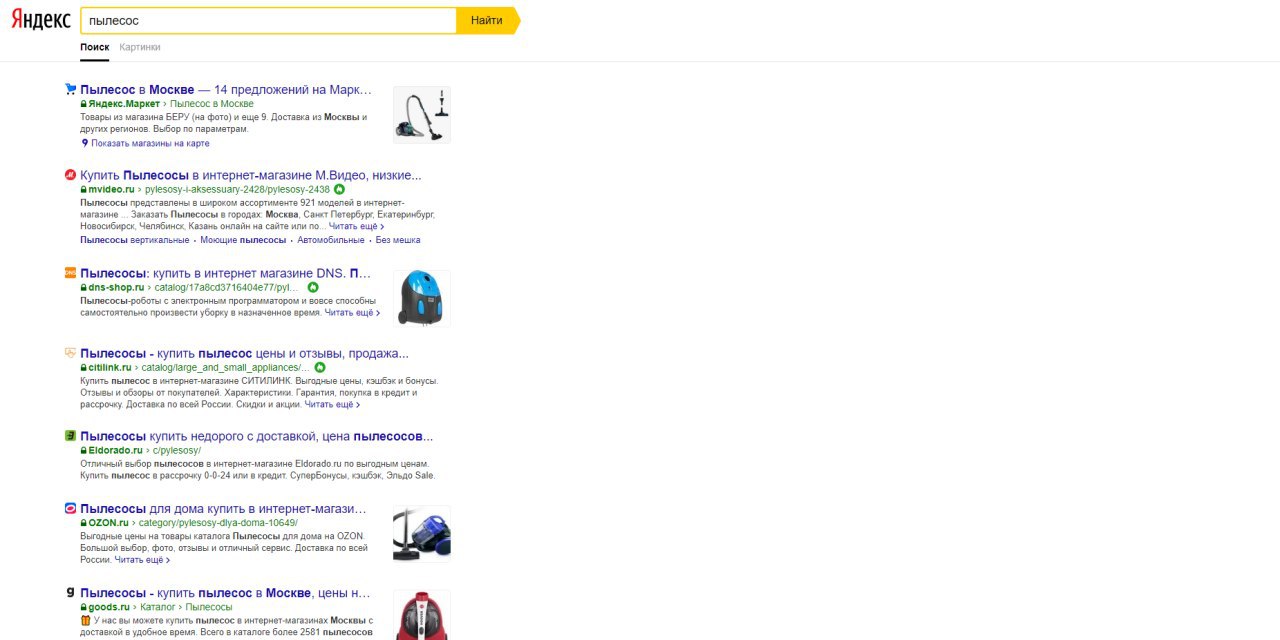The height and width of the screenshot is (640, 1280).
Task: Click the search field containing пылесос
Action: click(x=269, y=20)
